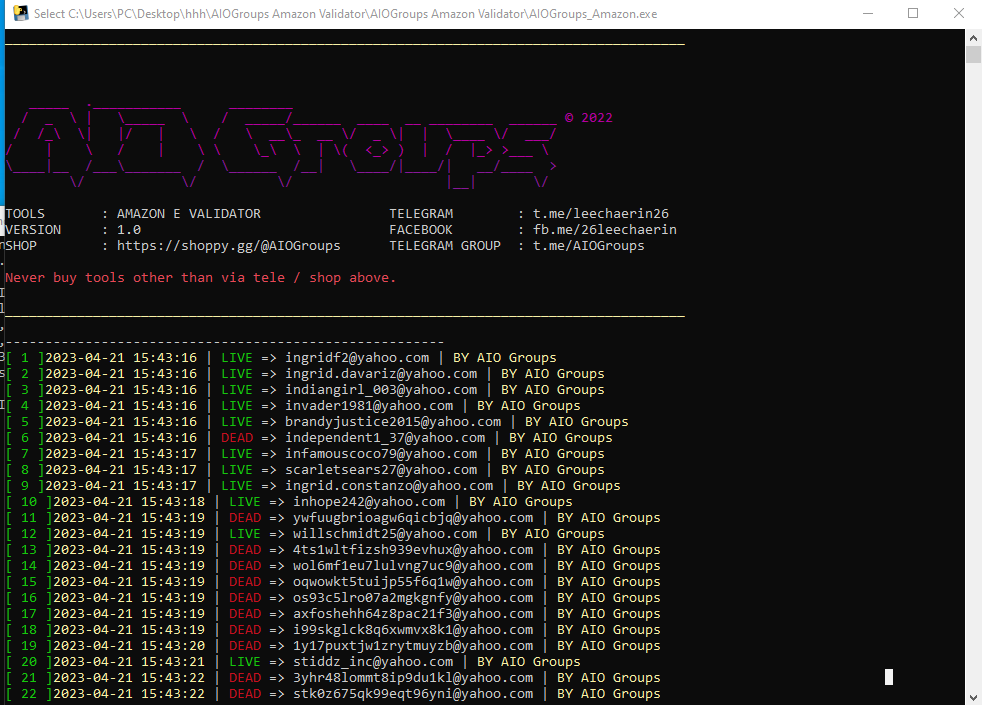Maximize the console window
Image resolution: width=982 pixels, height=705 pixels.
tap(913, 14)
